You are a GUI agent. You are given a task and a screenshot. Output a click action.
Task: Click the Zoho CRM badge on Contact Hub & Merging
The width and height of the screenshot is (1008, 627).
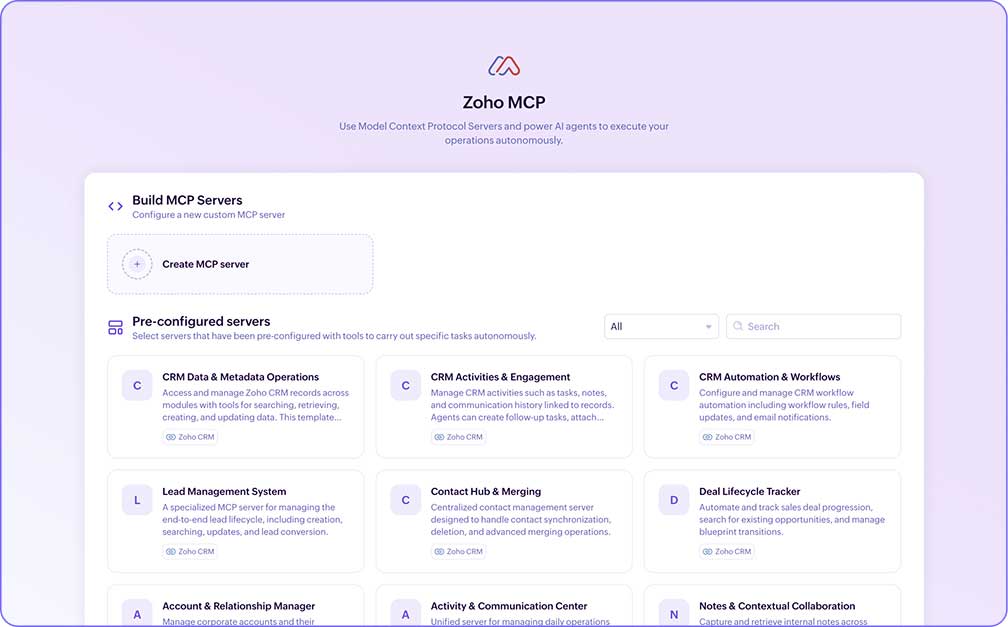click(x=458, y=551)
